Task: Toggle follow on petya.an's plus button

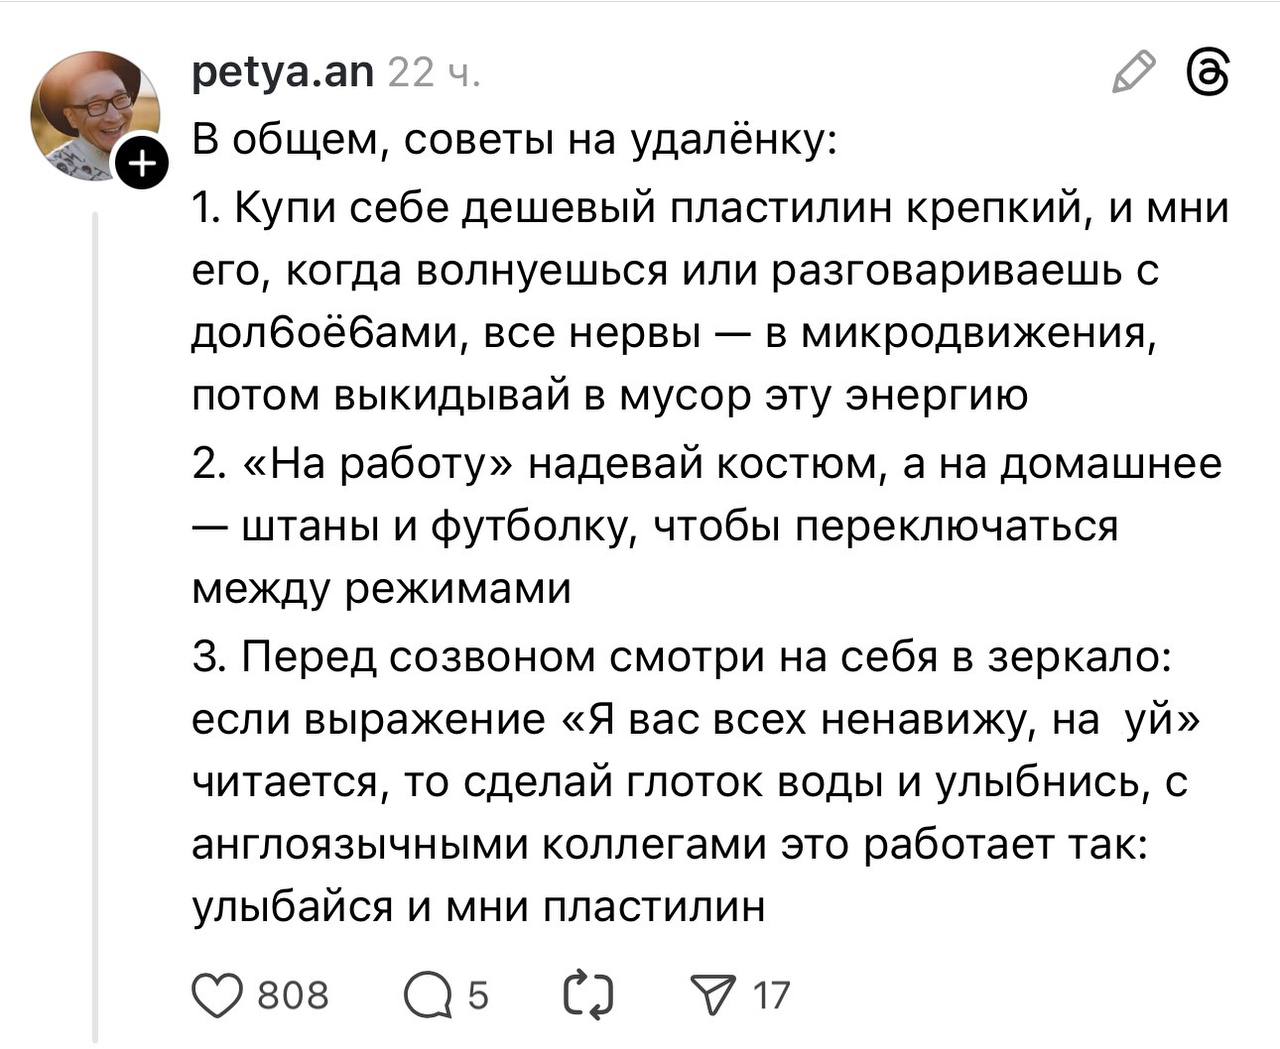Action: point(142,160)
